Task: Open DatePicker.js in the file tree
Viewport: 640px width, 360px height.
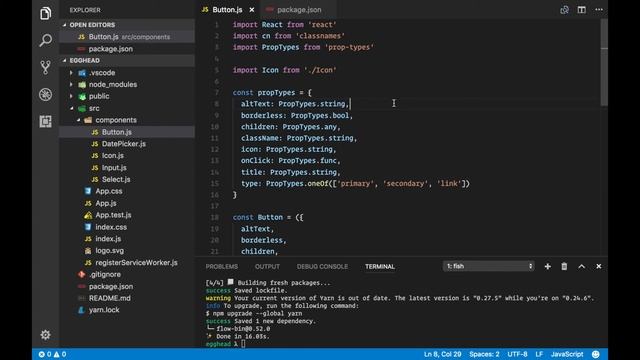Action: coord(127,144)
